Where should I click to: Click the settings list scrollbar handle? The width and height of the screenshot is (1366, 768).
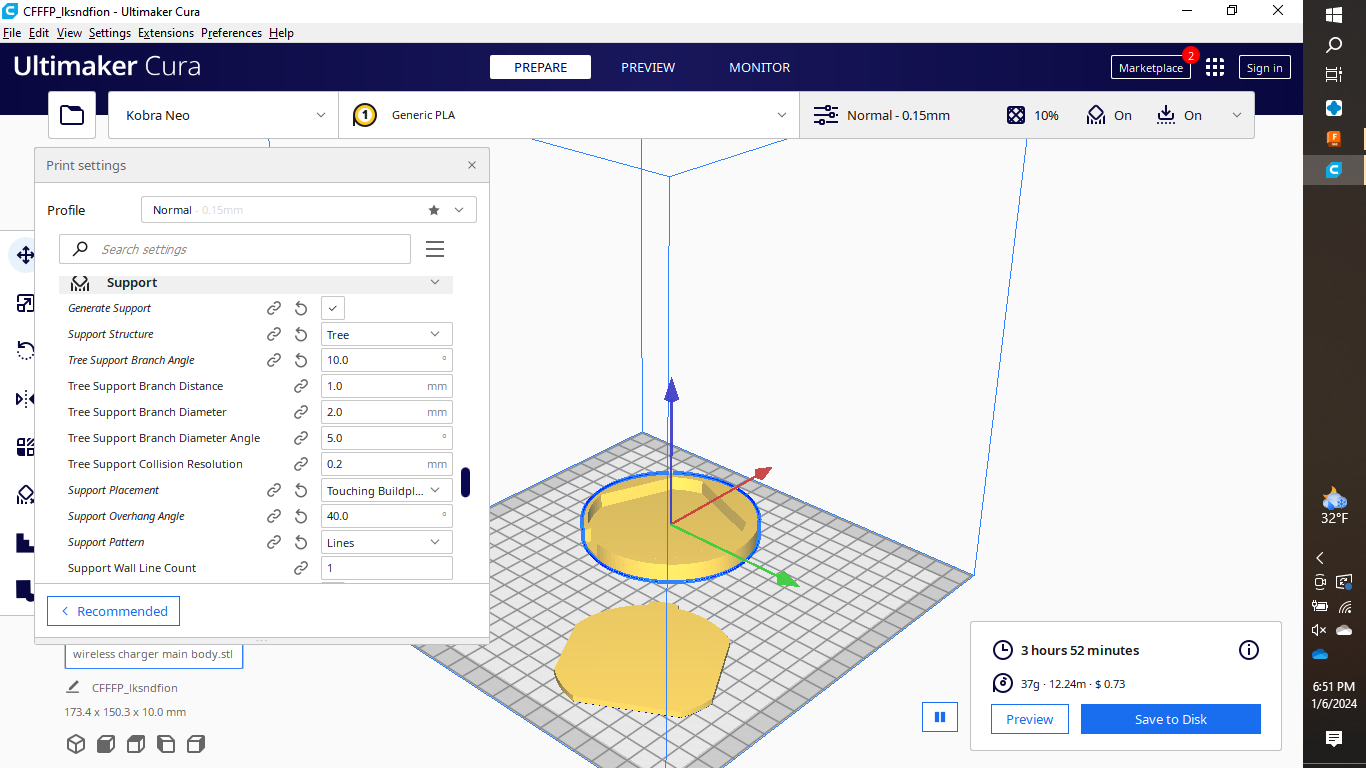pos(465,482)
